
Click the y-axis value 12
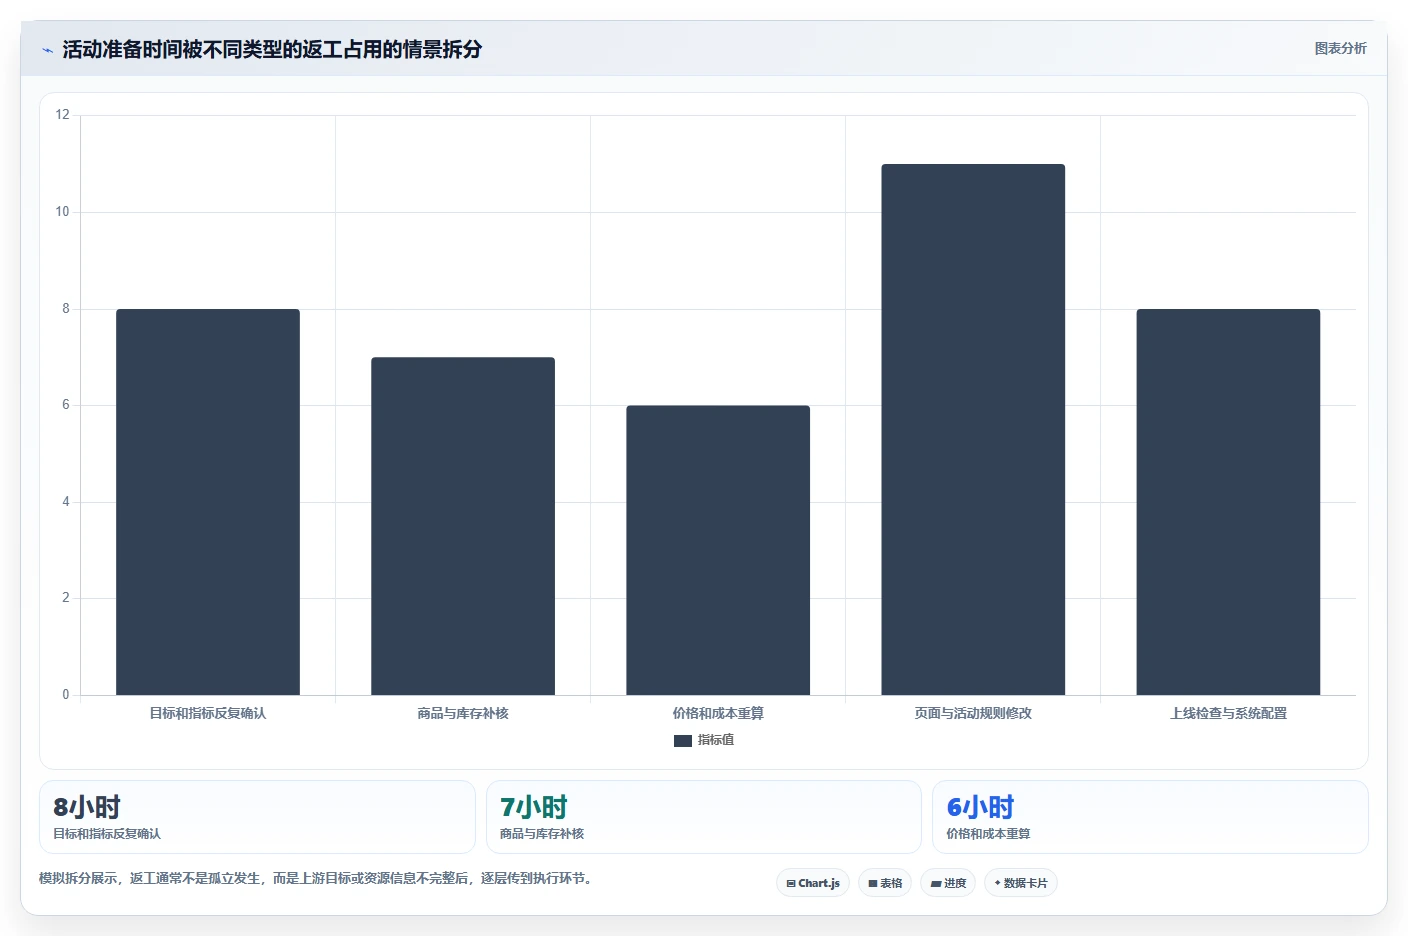point(63,115)
